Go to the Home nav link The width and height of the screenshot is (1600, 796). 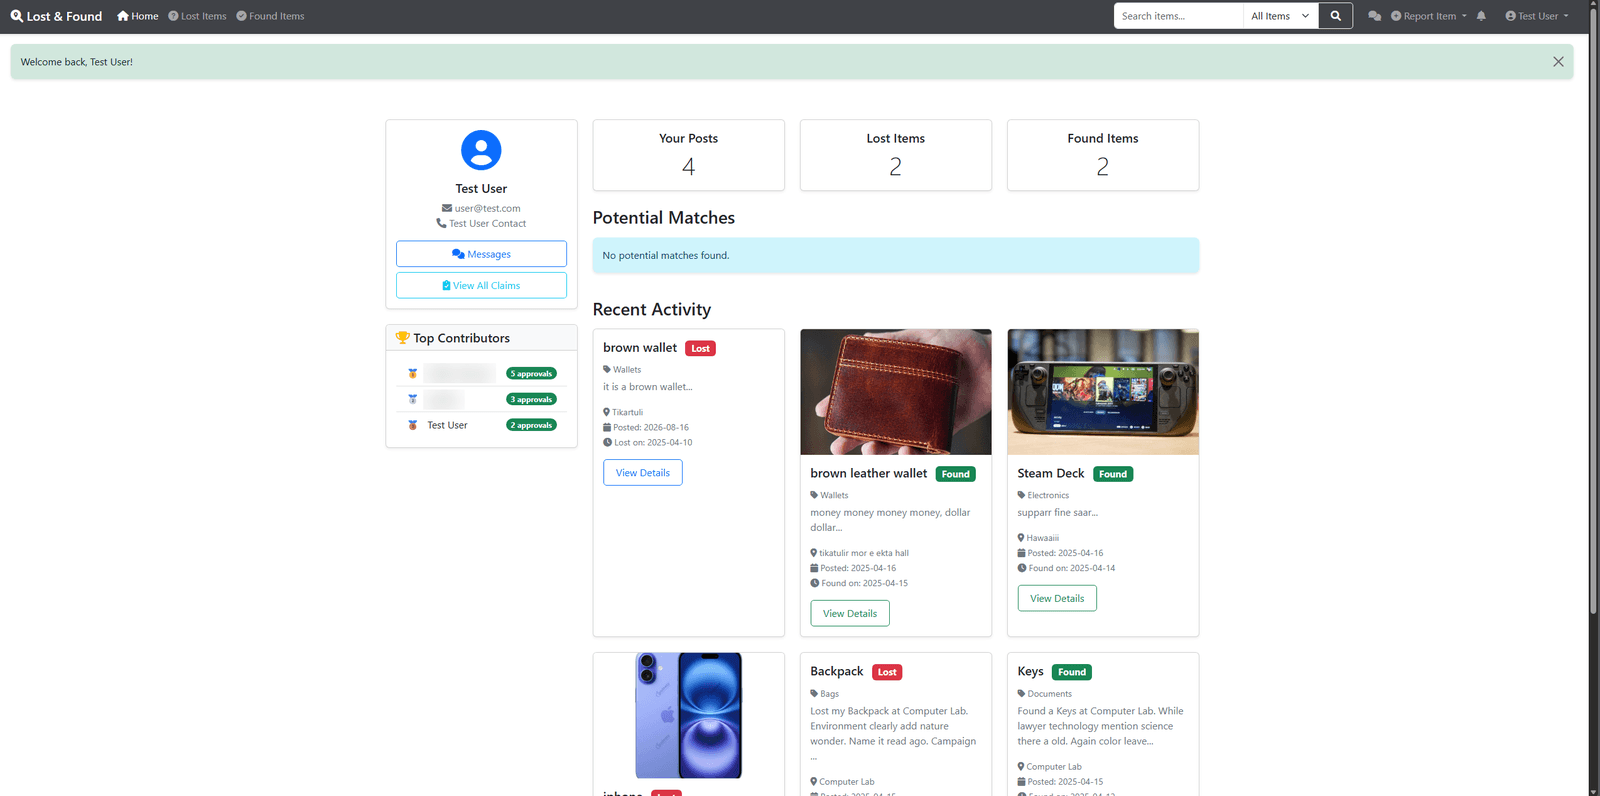(138, 16)
